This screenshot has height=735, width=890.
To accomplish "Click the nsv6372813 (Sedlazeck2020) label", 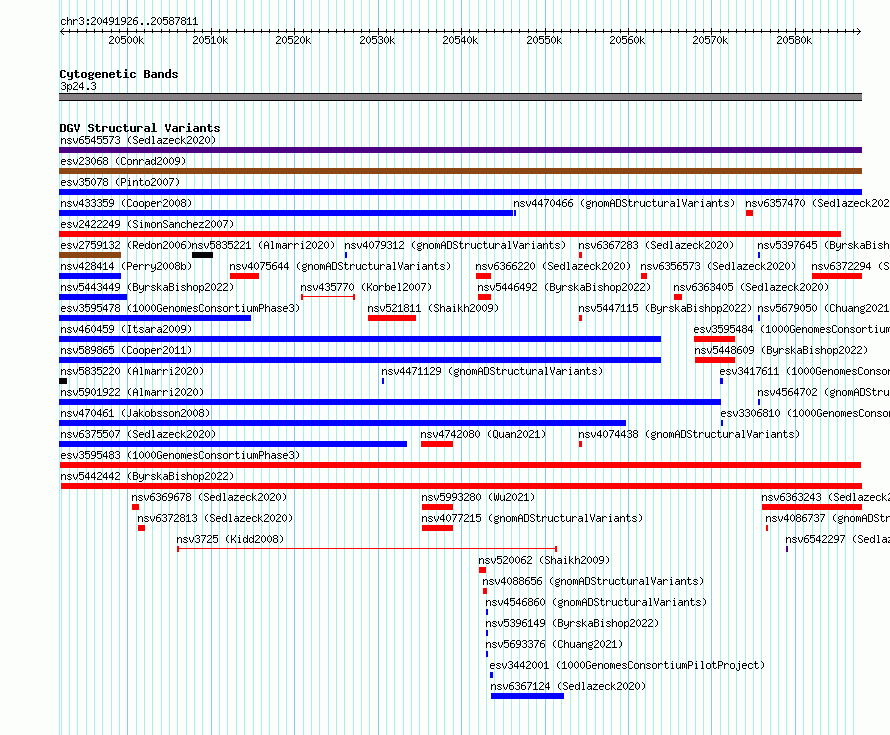I will [x=215, y=518].
